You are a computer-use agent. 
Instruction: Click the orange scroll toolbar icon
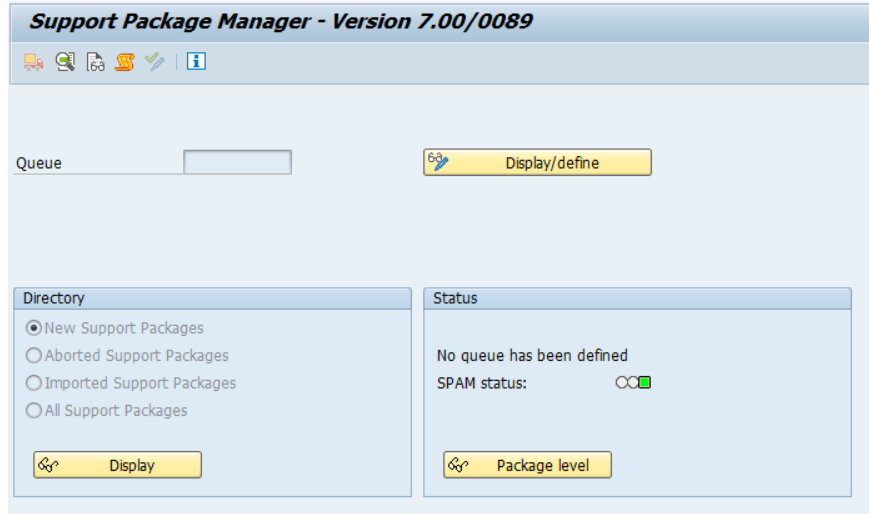pyautogui.click(x=125, y=62)
